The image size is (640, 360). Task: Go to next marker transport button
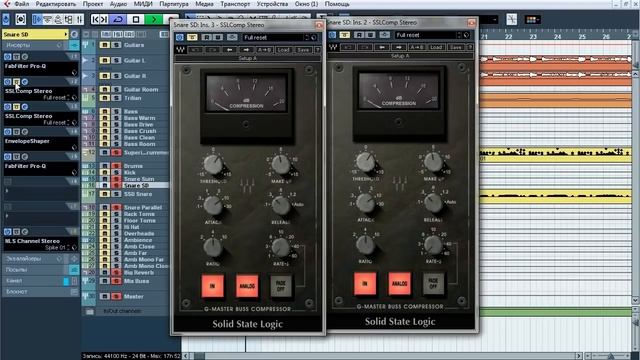[104, 19]
